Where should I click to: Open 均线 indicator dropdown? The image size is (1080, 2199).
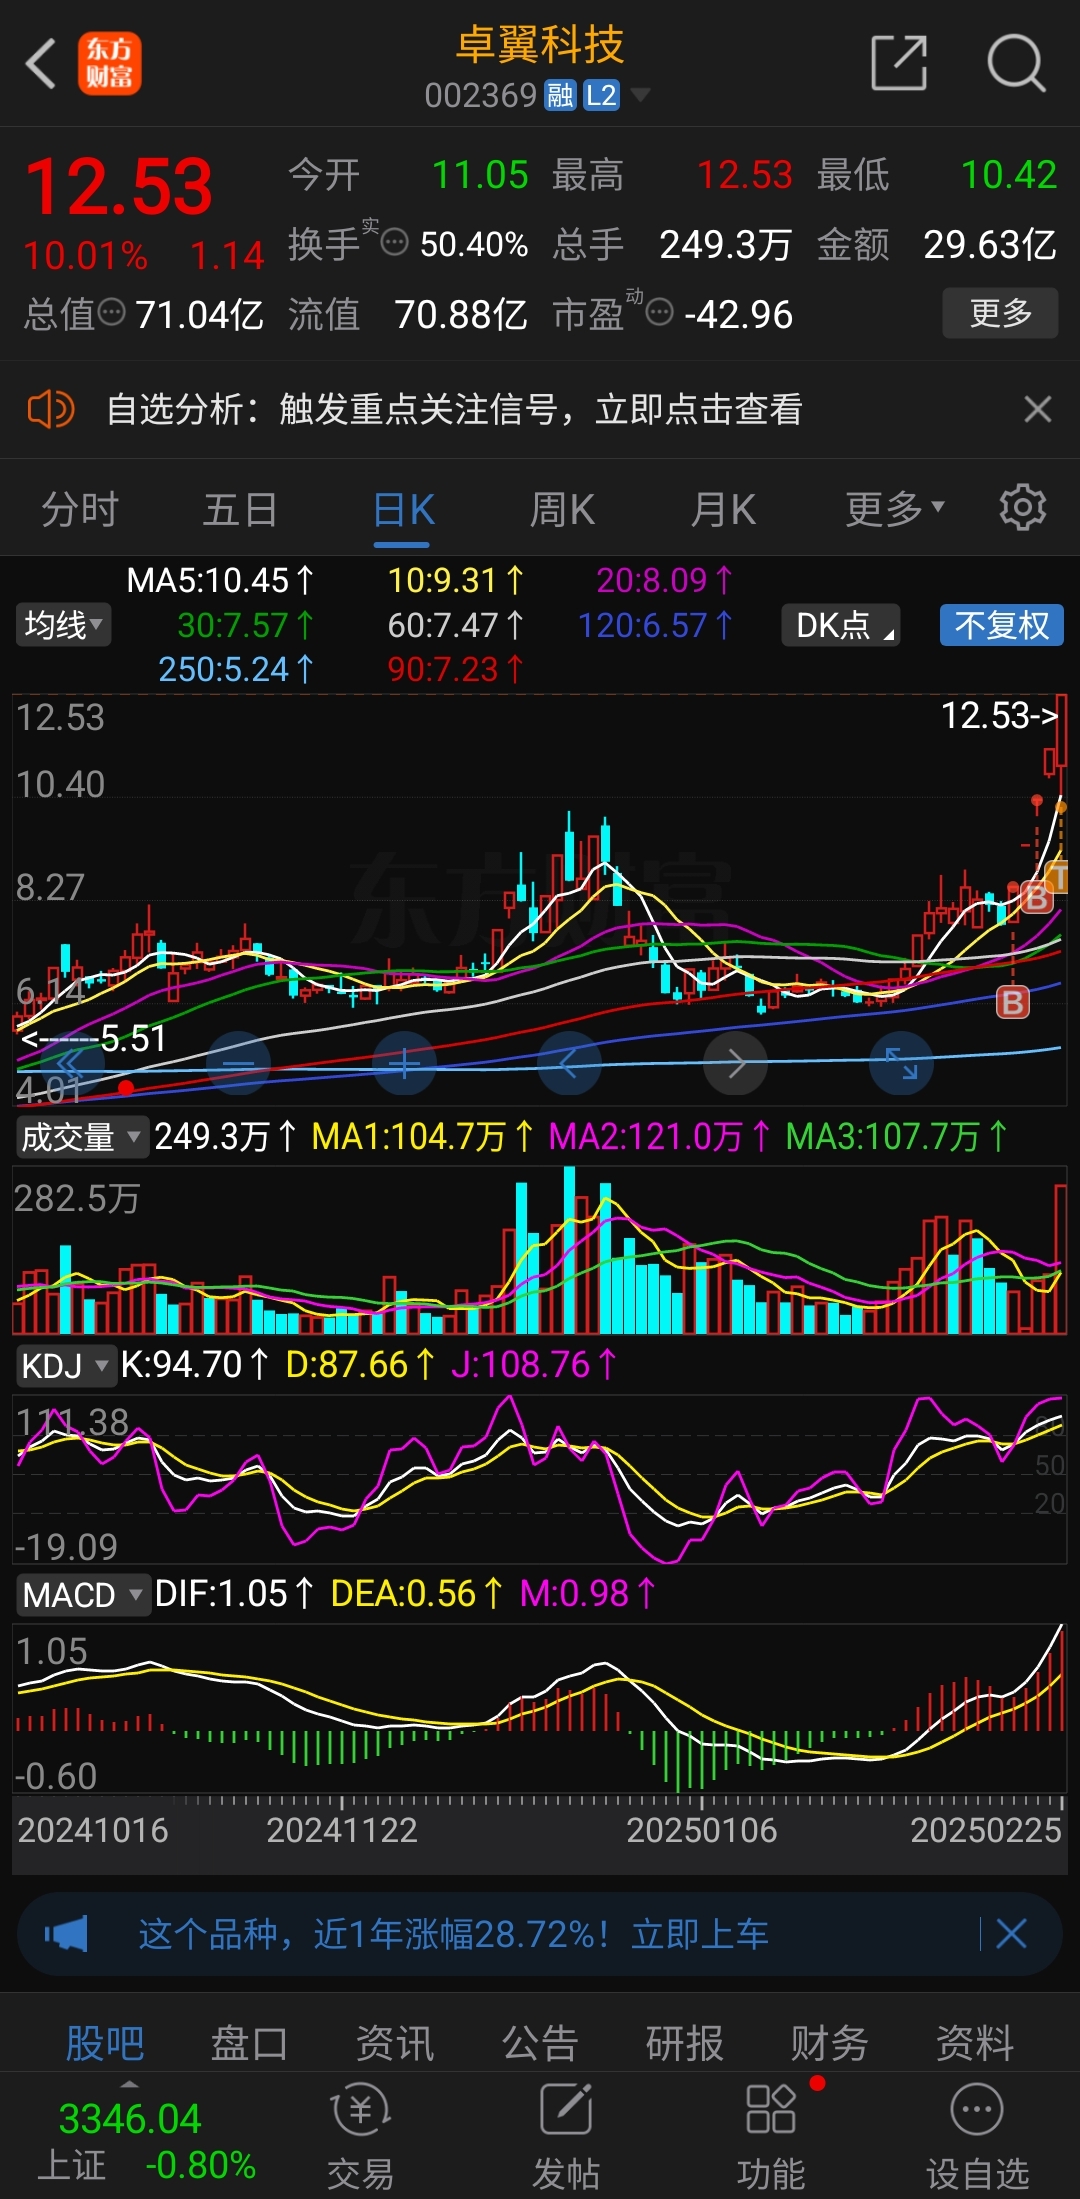pos(63,626)
